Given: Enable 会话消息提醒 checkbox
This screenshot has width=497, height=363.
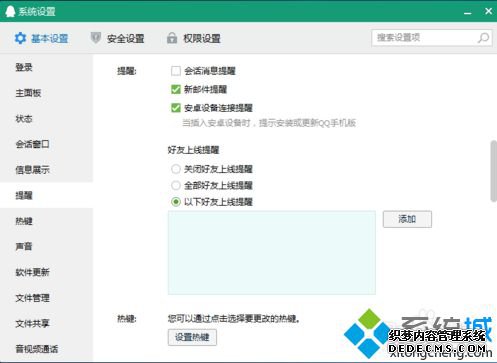Looking at the screenshot, I should coord(176,71).
